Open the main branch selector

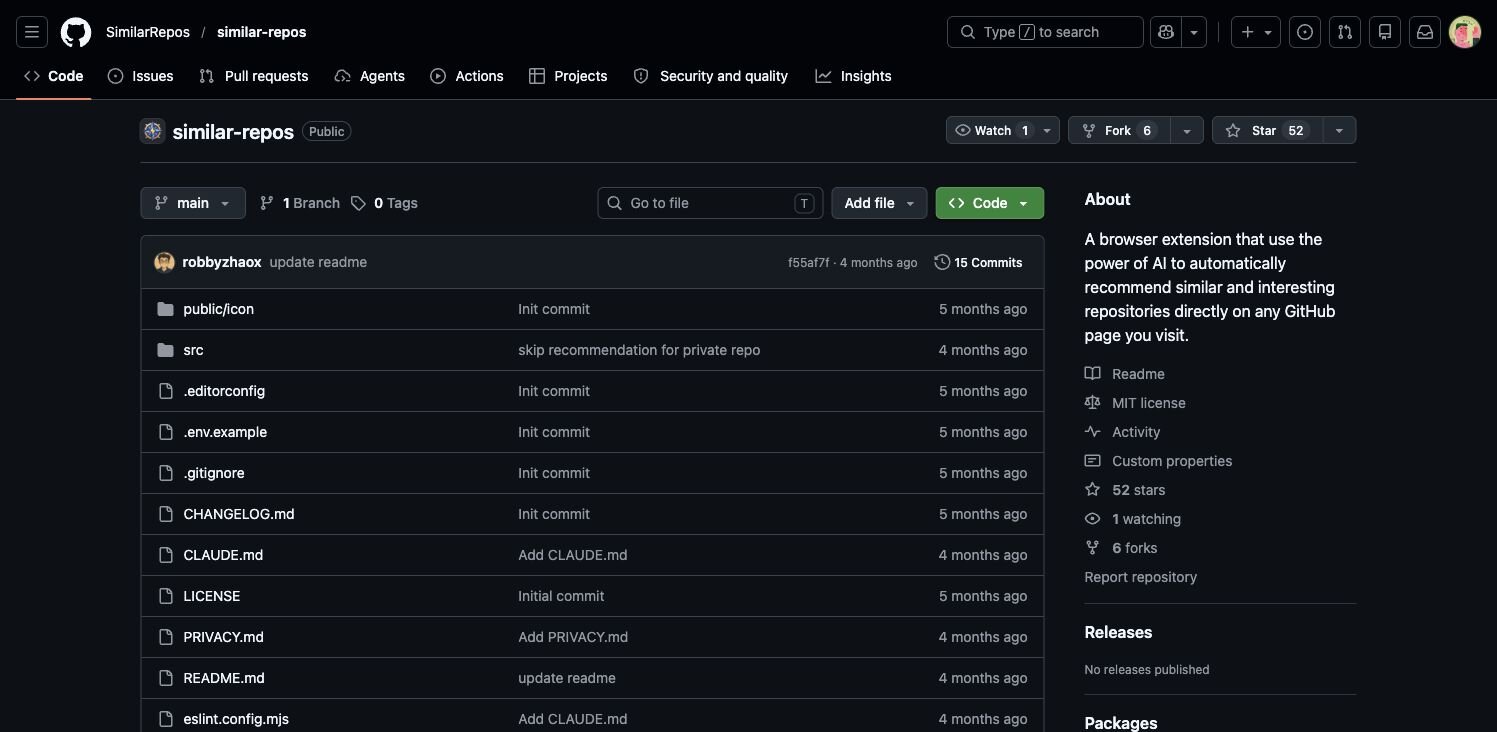click(x=193, y=203)
